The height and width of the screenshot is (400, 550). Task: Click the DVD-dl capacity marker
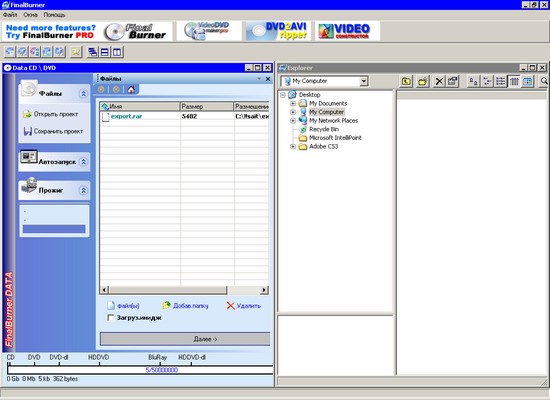(x=59, y=358)
